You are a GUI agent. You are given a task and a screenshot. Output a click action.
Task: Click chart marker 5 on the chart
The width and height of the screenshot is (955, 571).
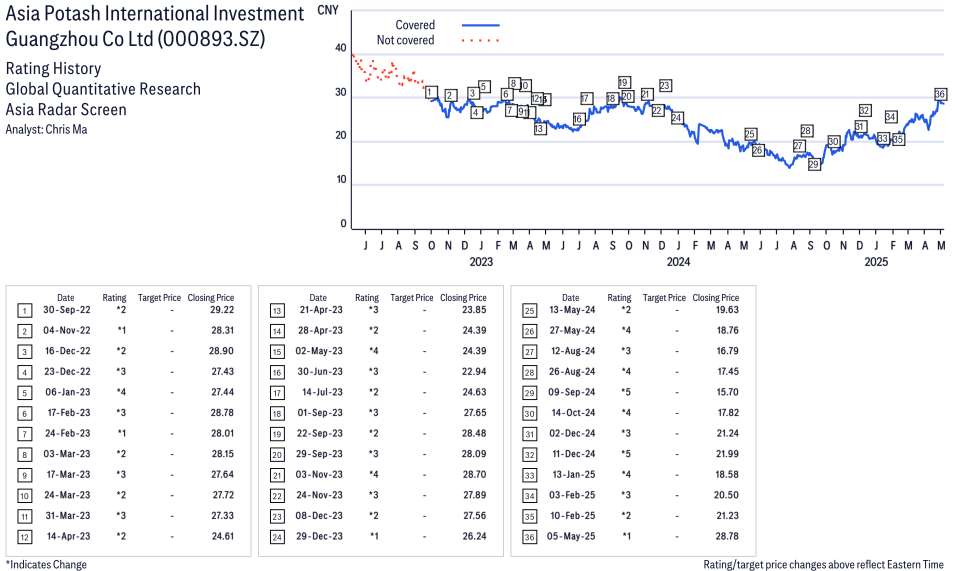point(484,86)
